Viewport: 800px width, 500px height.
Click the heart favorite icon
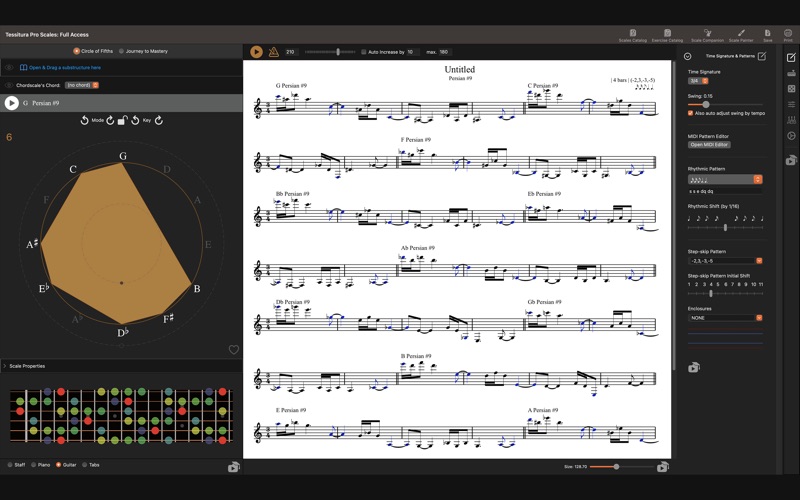pyautogui.click(x=234, y=349)
